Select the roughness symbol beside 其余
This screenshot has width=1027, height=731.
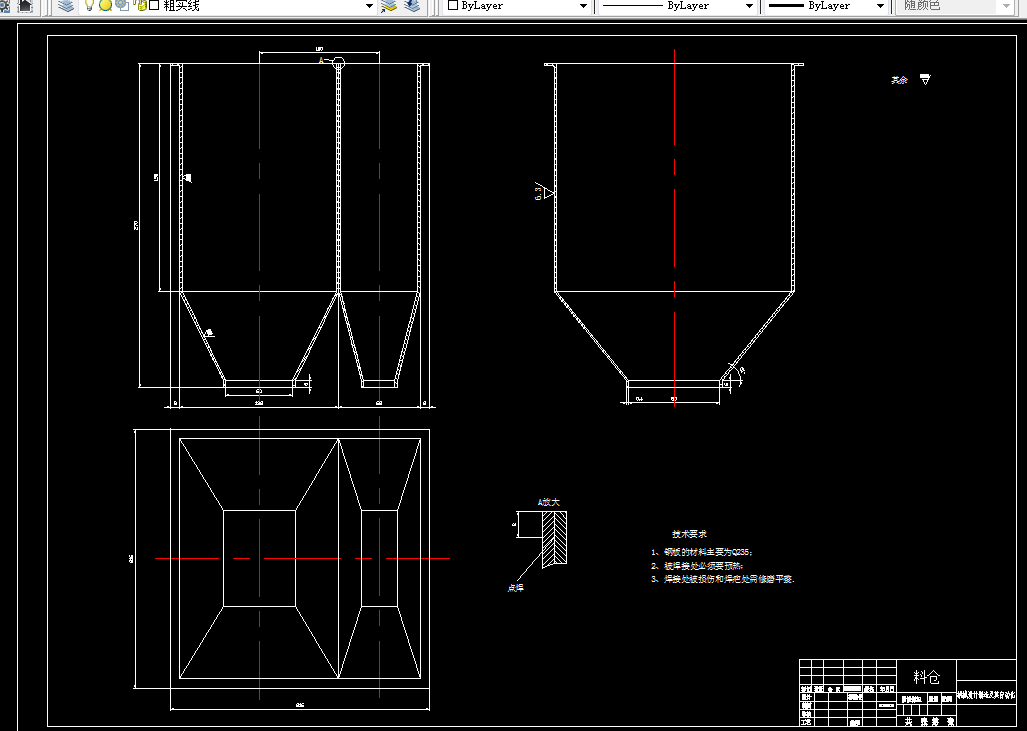coord(925,79)
